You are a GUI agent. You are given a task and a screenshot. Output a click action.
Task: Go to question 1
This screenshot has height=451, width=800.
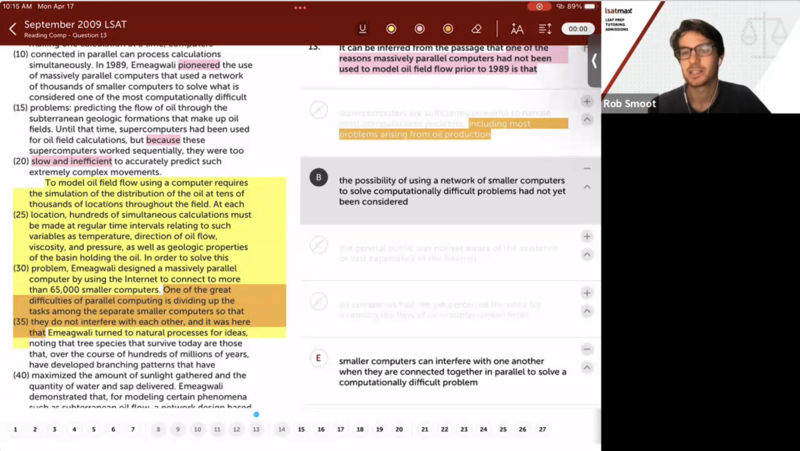click(x=15, y=429)
